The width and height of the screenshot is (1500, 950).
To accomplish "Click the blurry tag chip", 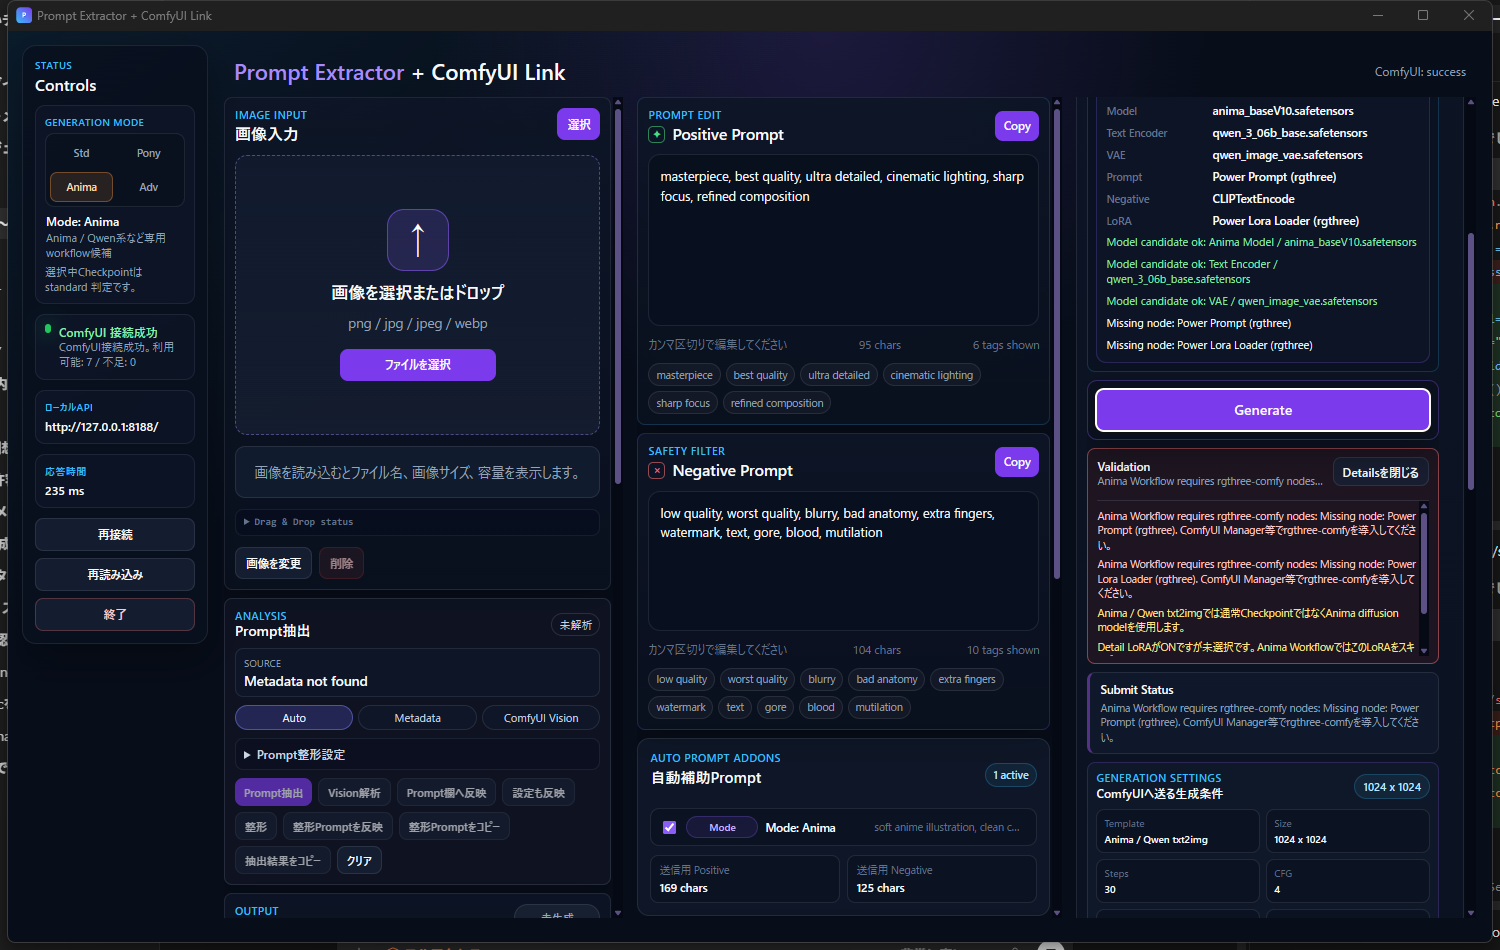I will 822,679.
